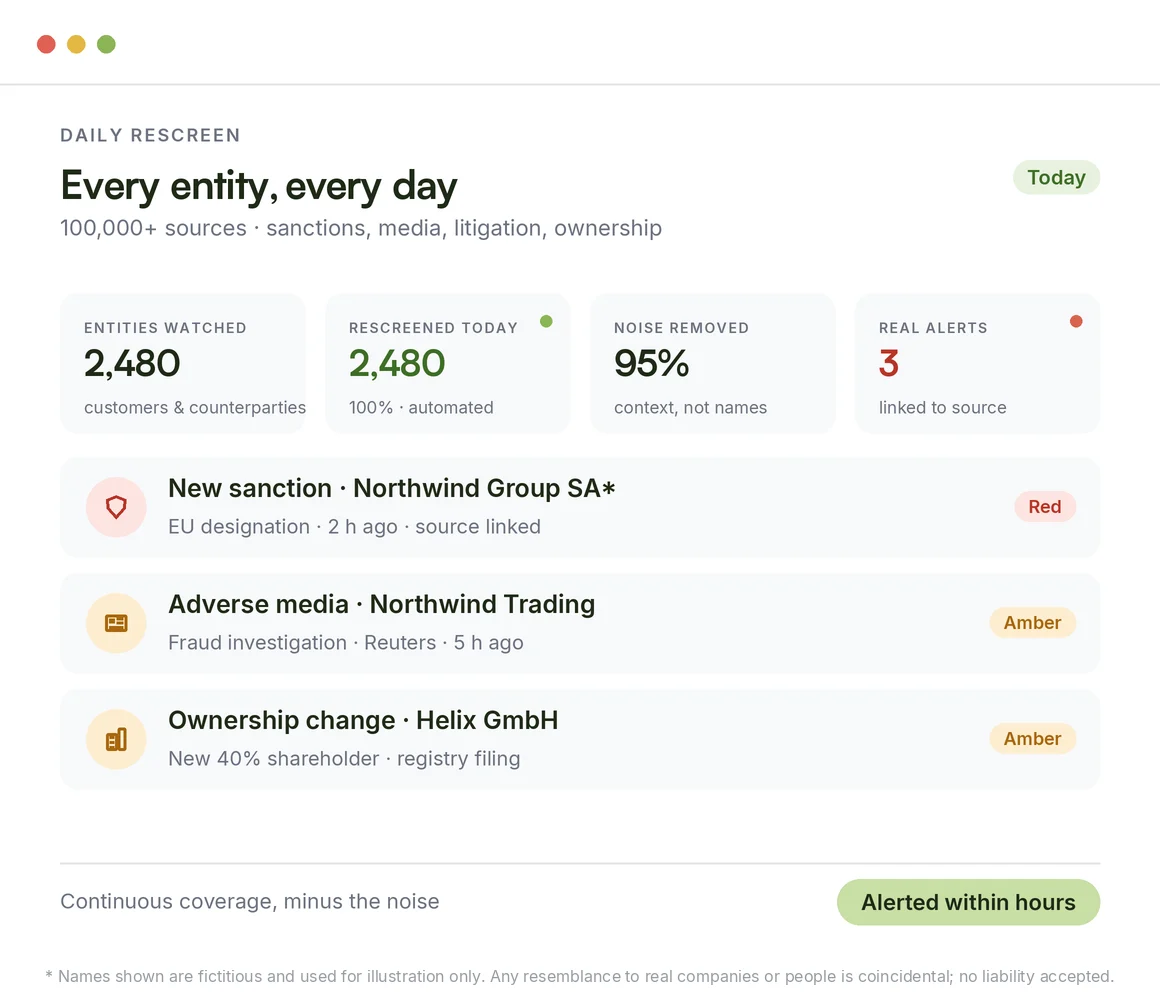
Task: Open the Adverse media · Northwind Trading alert
Action: (x=580, y=624)
